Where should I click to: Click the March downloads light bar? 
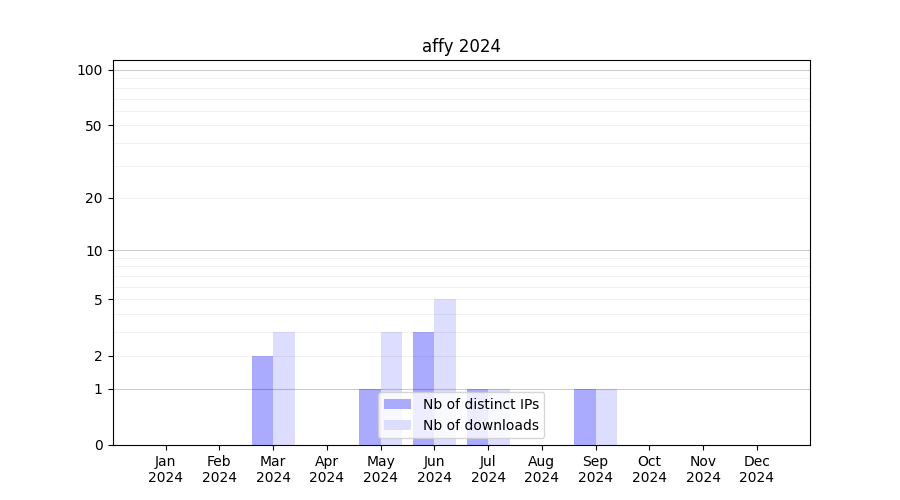pos(284,388)
